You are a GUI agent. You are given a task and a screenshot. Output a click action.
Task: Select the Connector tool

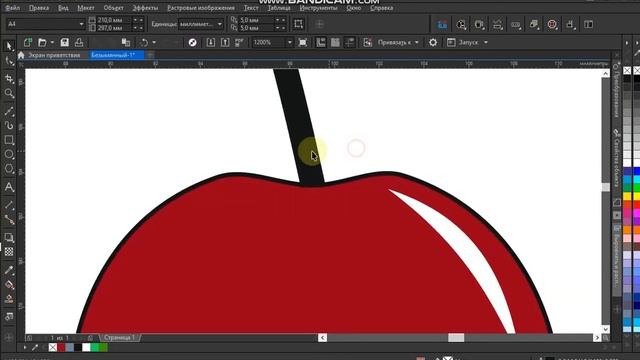(x=9, y=220)
